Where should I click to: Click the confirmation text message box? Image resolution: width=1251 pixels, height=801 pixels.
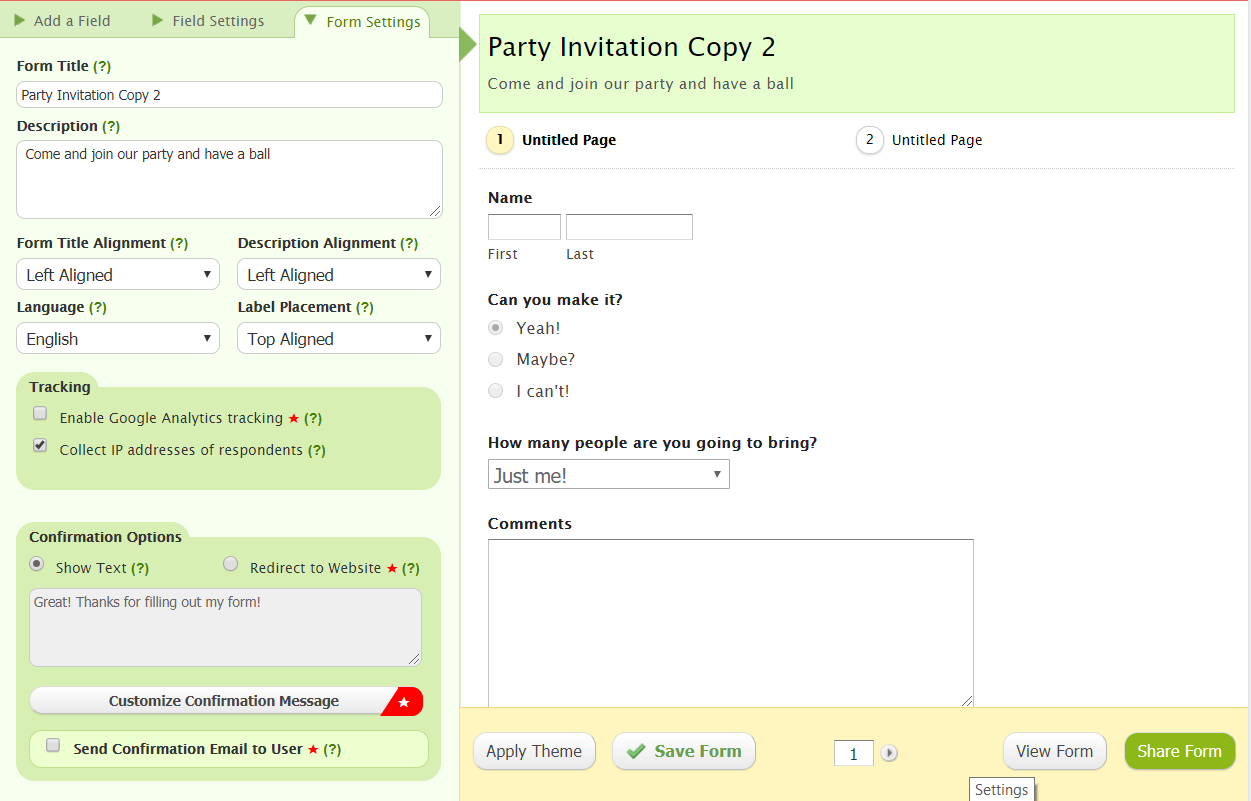point(225,627)
